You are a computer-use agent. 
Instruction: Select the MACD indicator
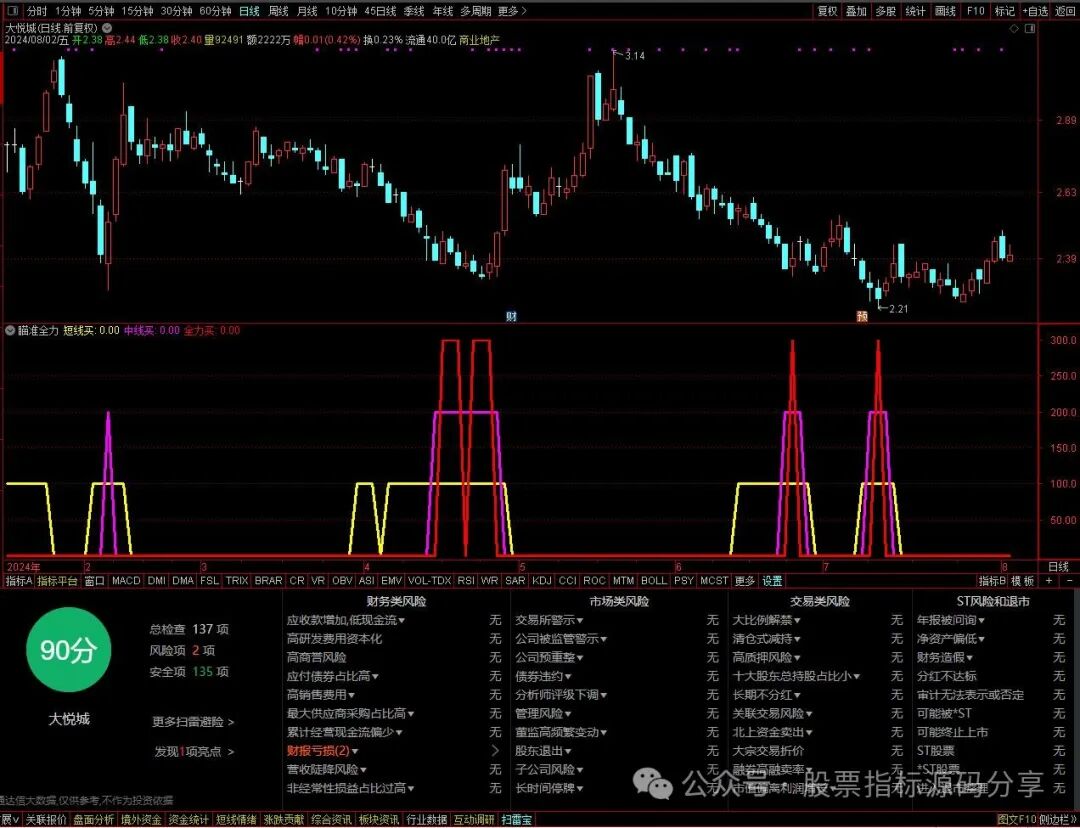[126, 581]
